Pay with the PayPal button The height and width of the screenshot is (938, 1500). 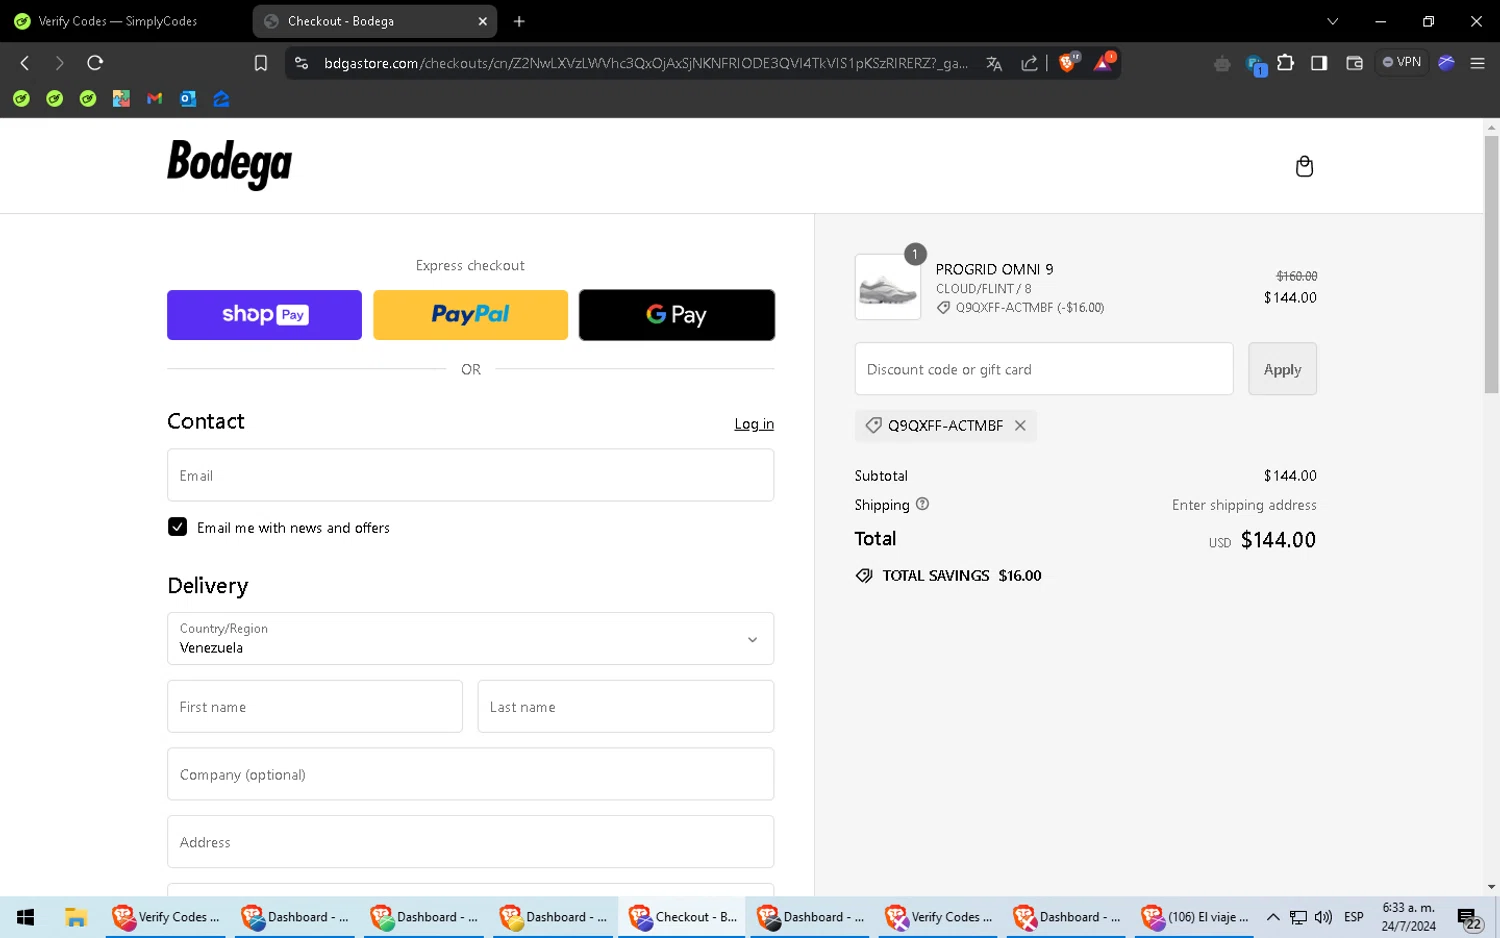point(470,315)
